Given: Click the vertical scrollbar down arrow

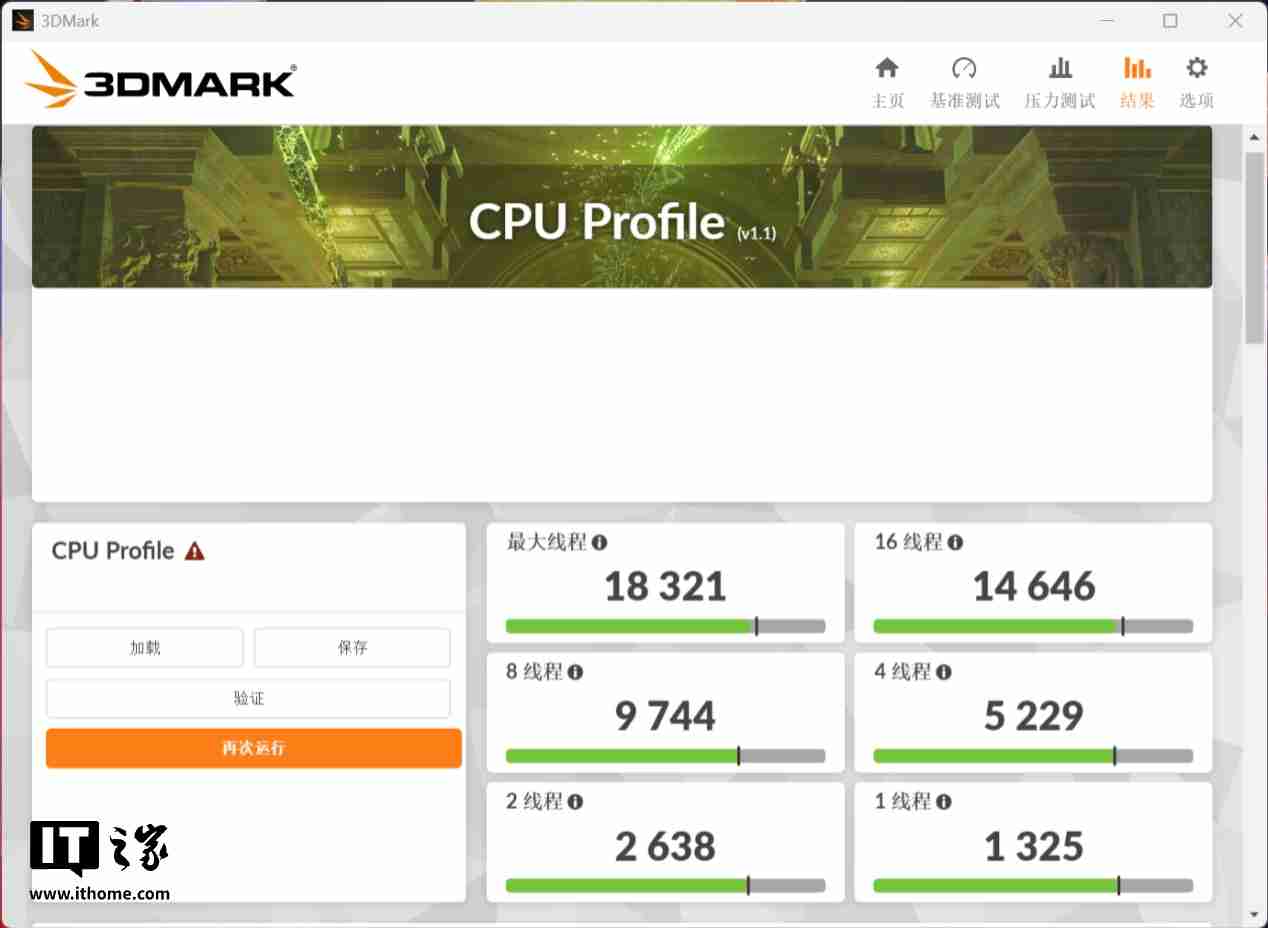Looking at the screenshot, I should click(x=1254, y=914).
